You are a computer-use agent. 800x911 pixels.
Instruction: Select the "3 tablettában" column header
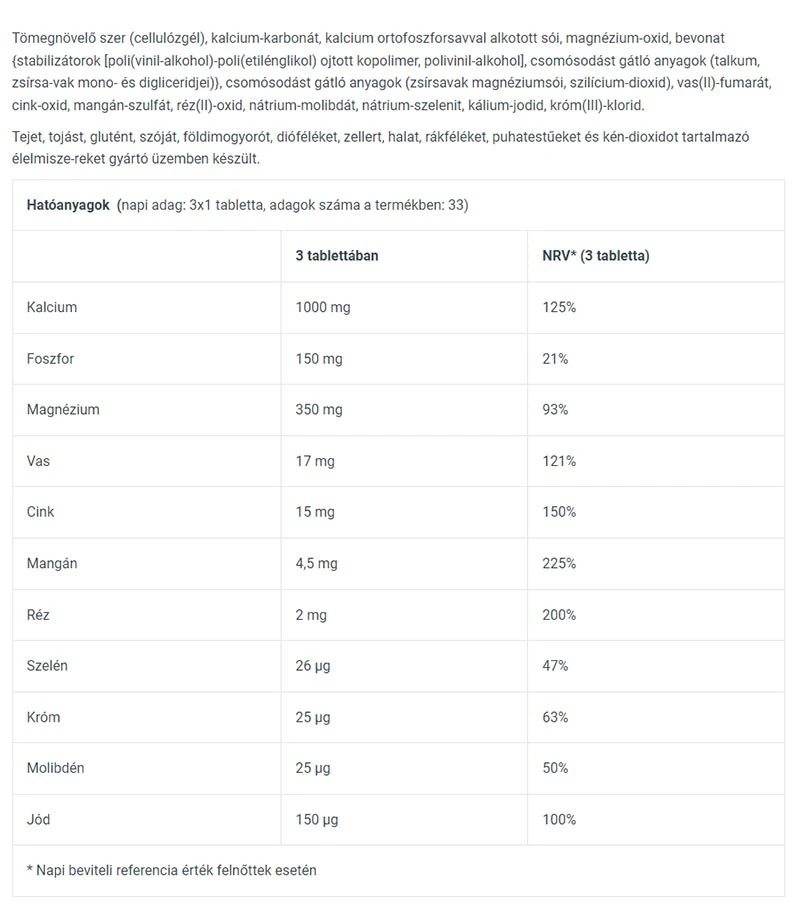[x=336, y=256]
